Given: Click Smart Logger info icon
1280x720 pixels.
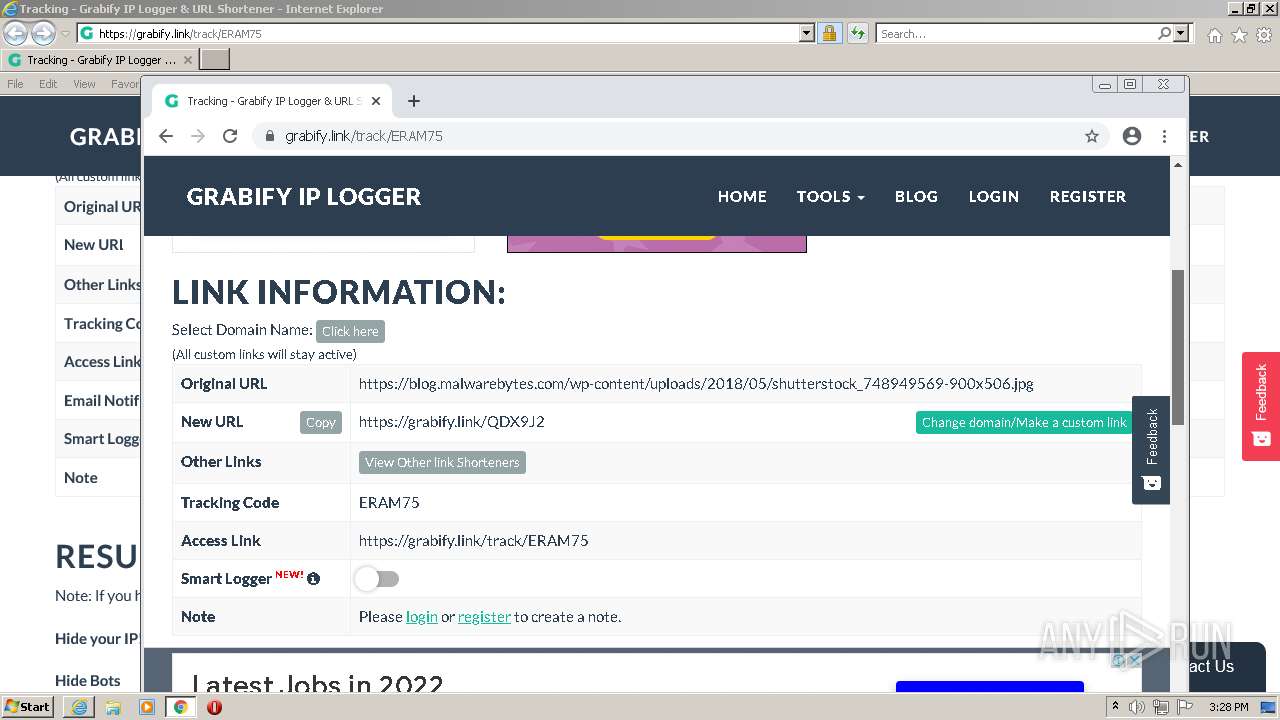Looking at the screenshot, I should coord(313,579).
